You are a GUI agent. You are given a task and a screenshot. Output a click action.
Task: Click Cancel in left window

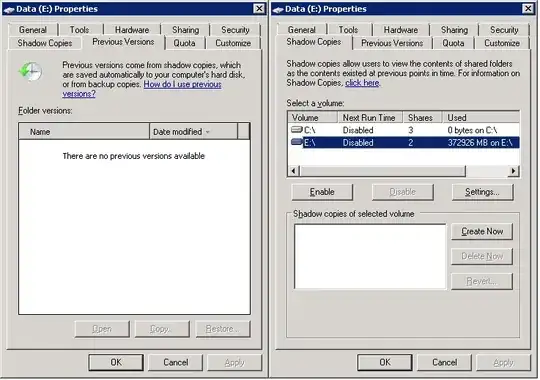point(176,362)
